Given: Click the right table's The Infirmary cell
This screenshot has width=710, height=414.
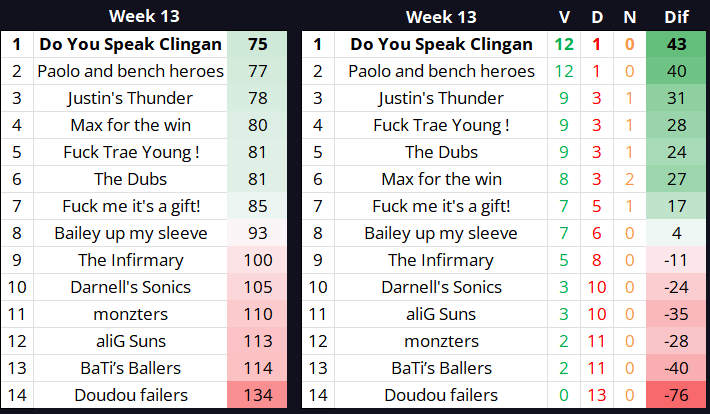Looking at the screenshot, I should pos(441,260).
